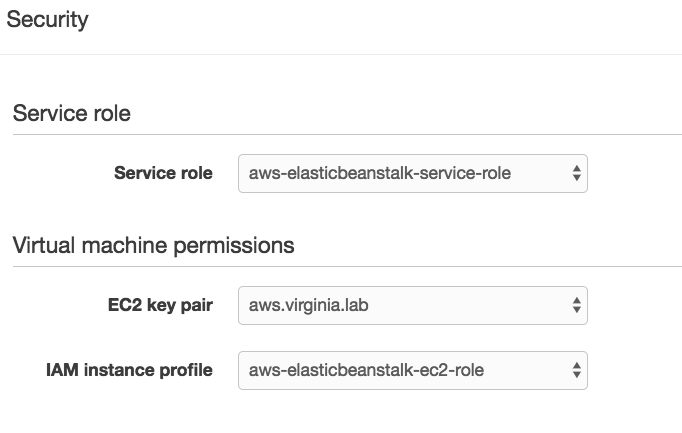Click the Service role section heading
Image resolution: width=682 pixels, height=433 pixels.
tap(72, 113)
